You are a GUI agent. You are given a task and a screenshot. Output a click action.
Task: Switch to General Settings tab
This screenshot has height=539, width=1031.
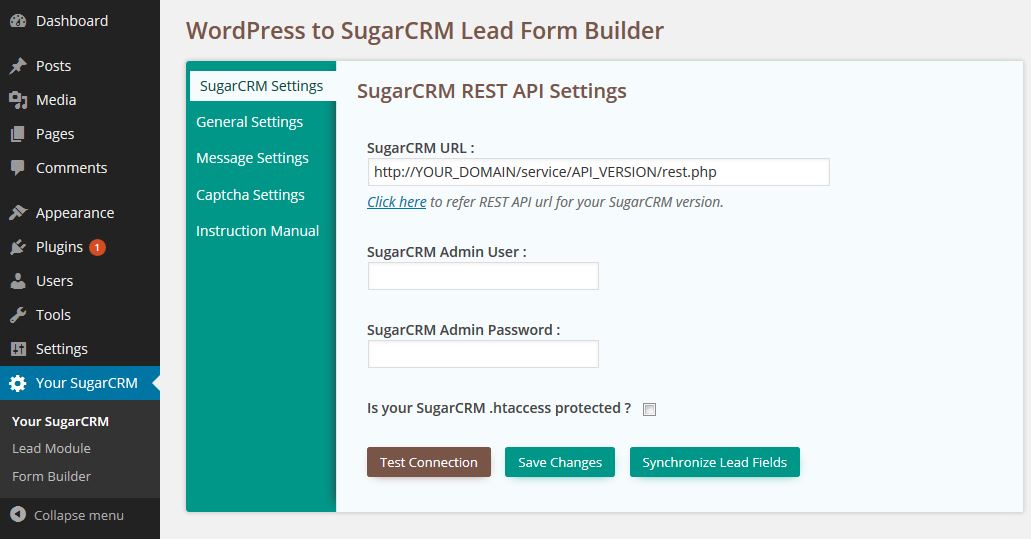tap(249, 122)
